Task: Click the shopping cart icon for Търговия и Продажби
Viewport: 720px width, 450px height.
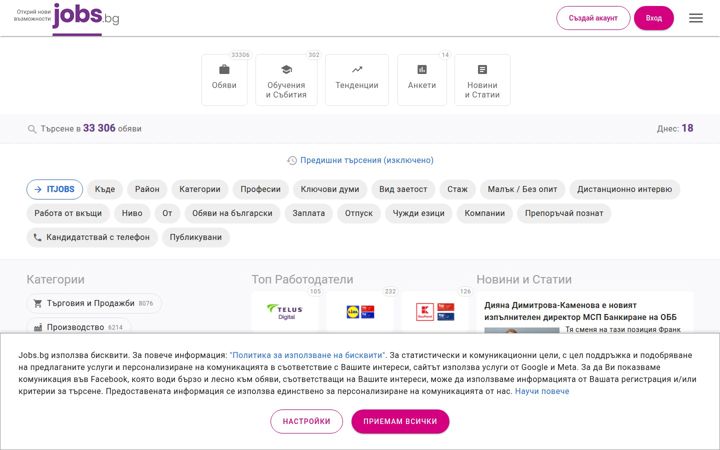Action: [38, 304]
